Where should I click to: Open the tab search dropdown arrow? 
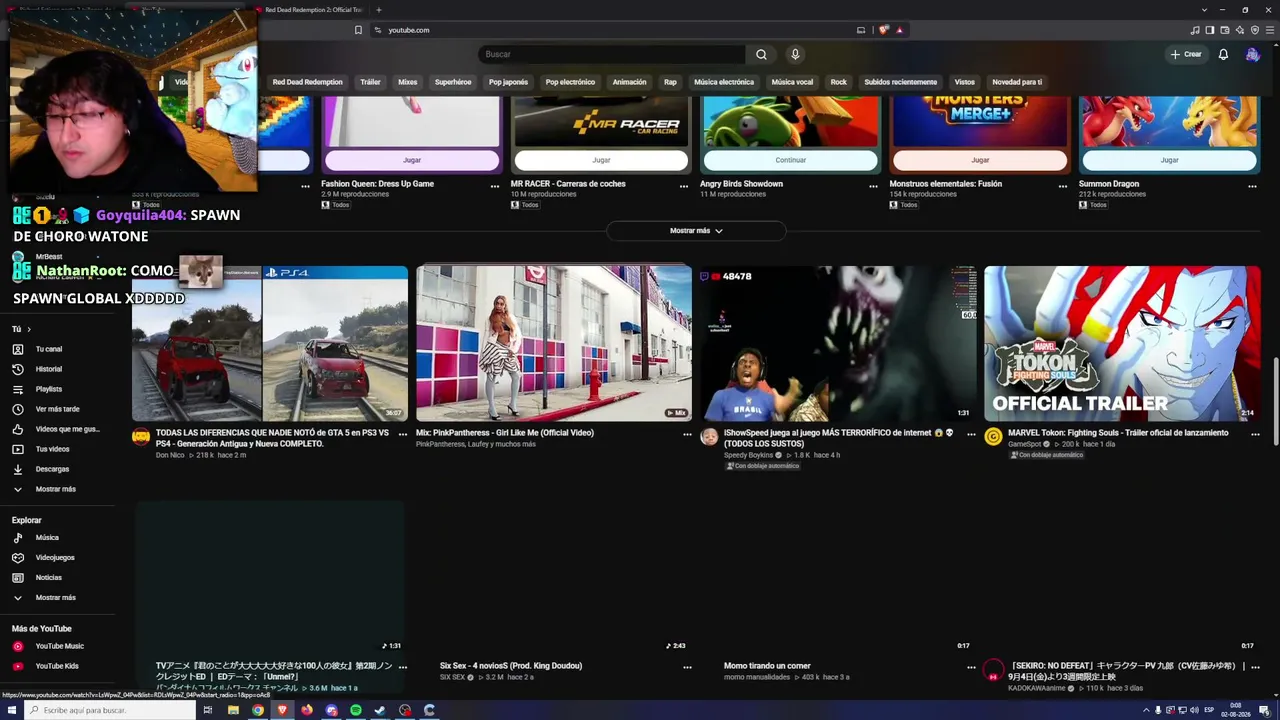[1204, 10]
